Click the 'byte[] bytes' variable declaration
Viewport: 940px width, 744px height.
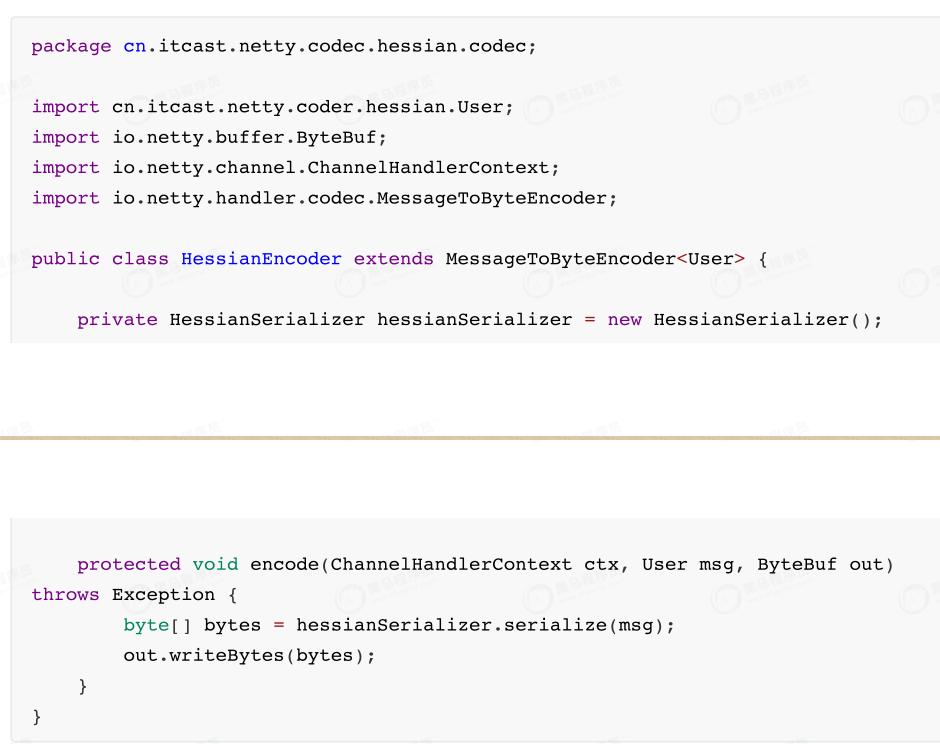click(x=192, y=625)
